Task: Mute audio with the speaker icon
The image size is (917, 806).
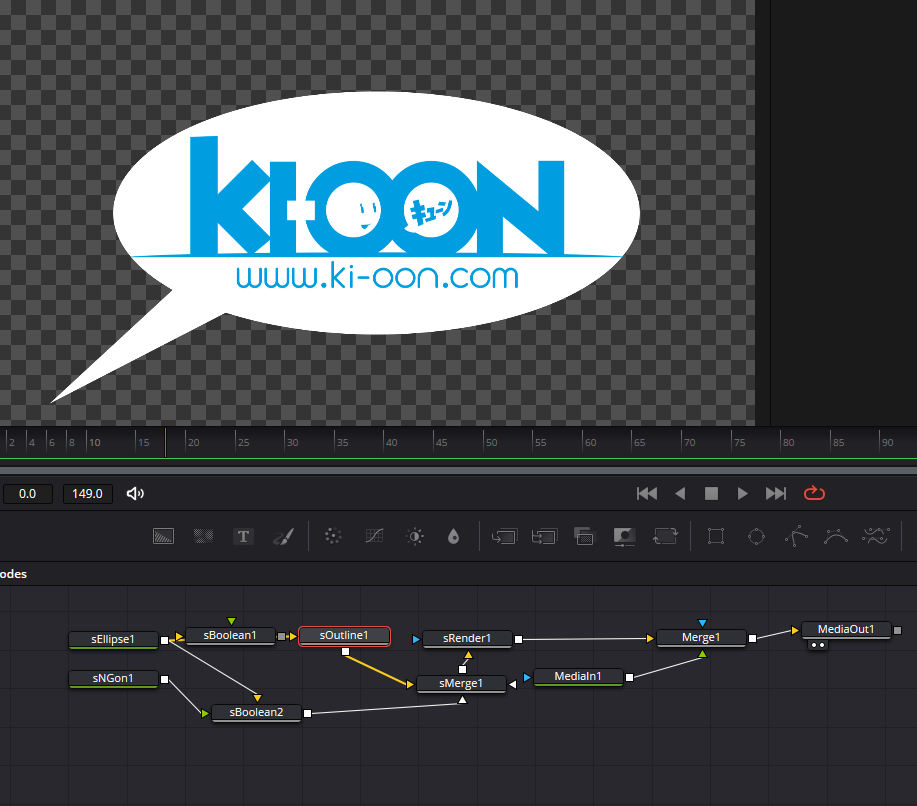Action: [x=135, y=494]
